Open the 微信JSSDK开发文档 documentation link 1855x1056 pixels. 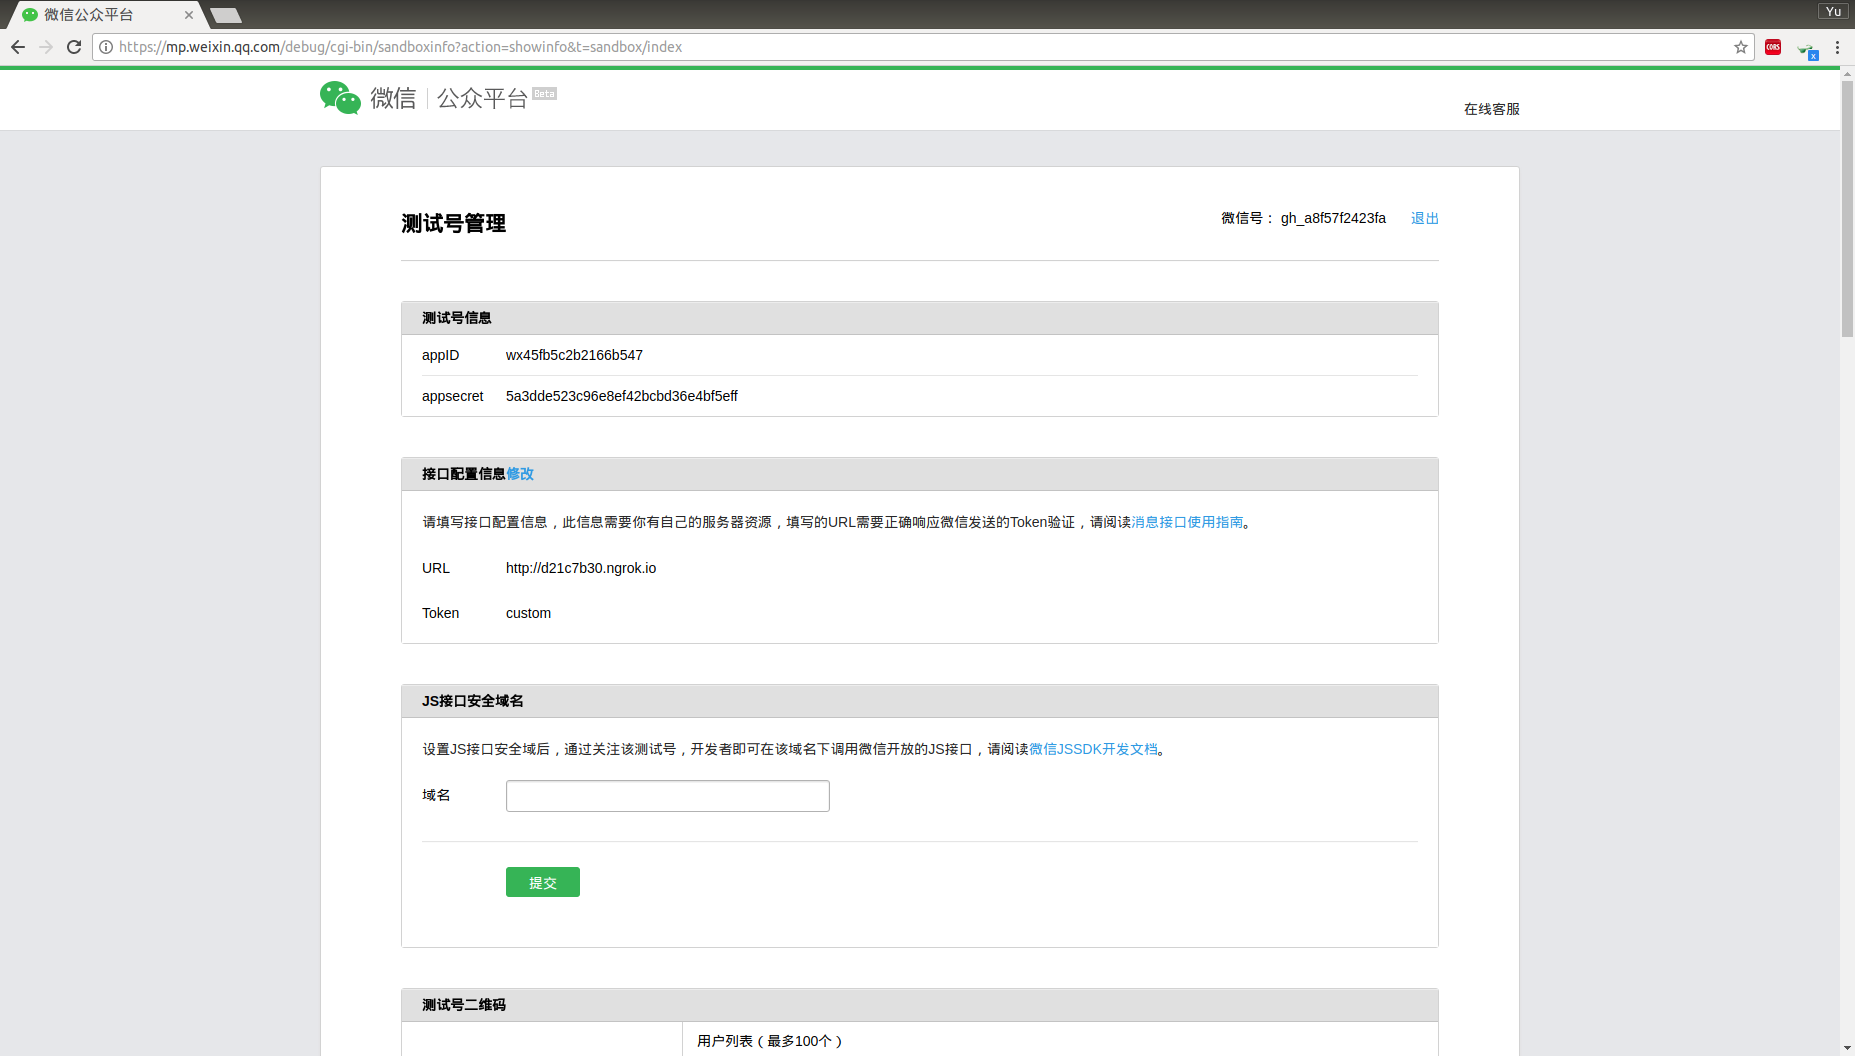pos(1094,749)
